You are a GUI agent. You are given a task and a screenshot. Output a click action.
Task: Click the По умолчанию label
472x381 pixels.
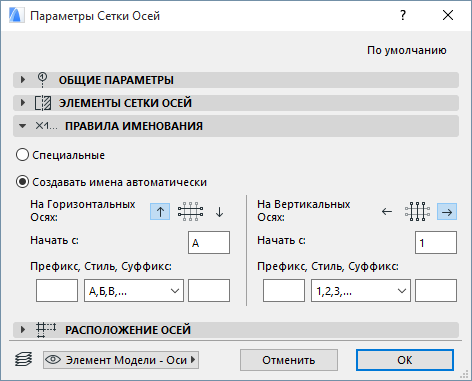click(407, 50)
